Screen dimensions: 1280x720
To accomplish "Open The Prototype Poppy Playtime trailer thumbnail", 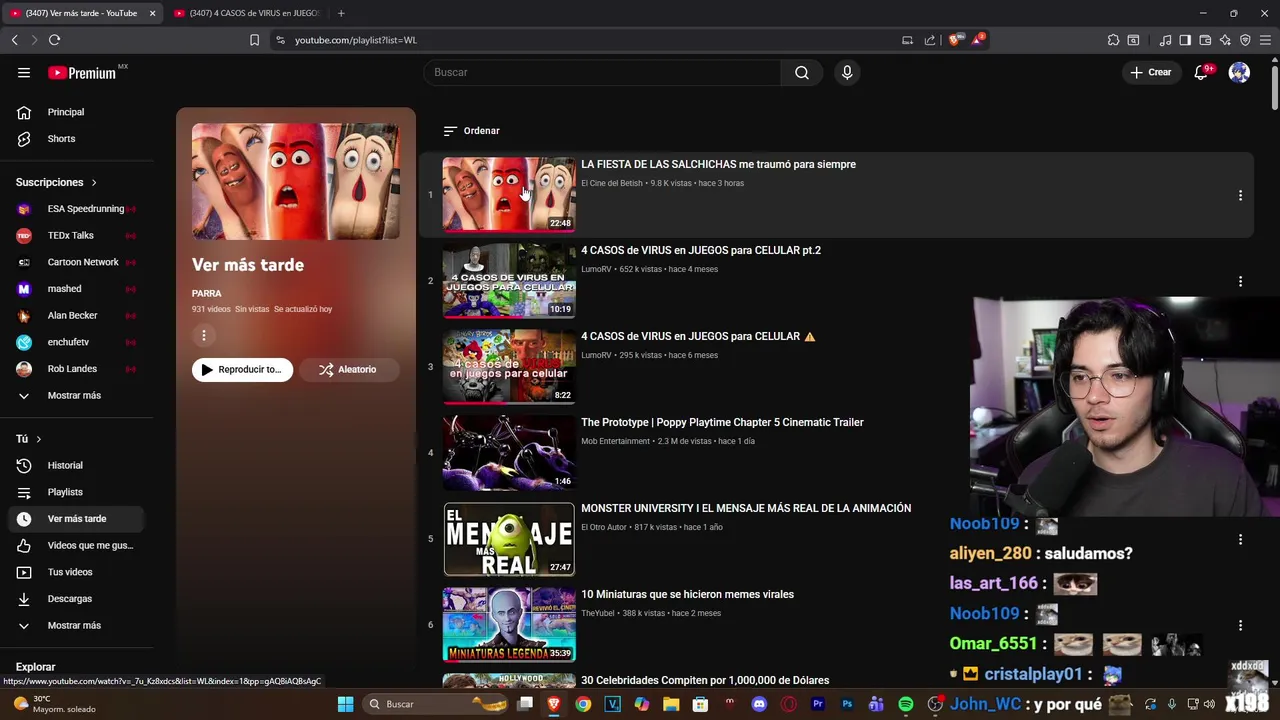I will [x=509, y=452].
